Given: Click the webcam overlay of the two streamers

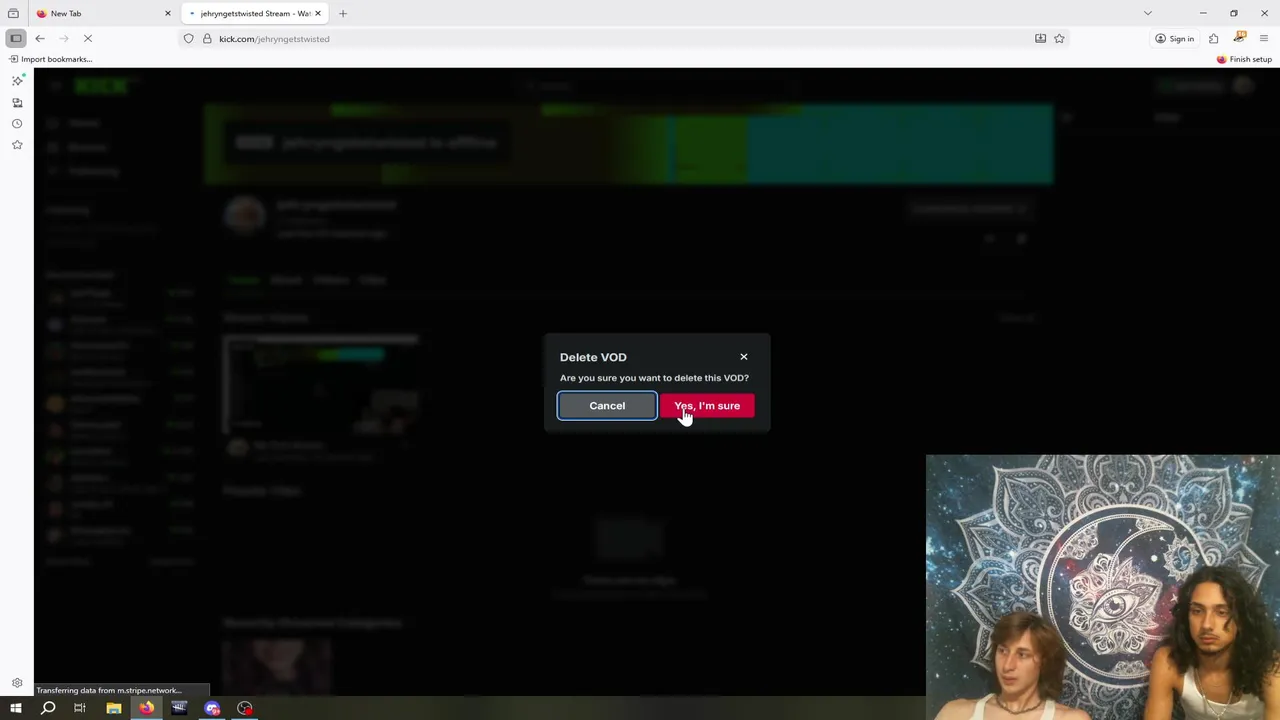Looking at the screenshot, I should (1103, 588).
